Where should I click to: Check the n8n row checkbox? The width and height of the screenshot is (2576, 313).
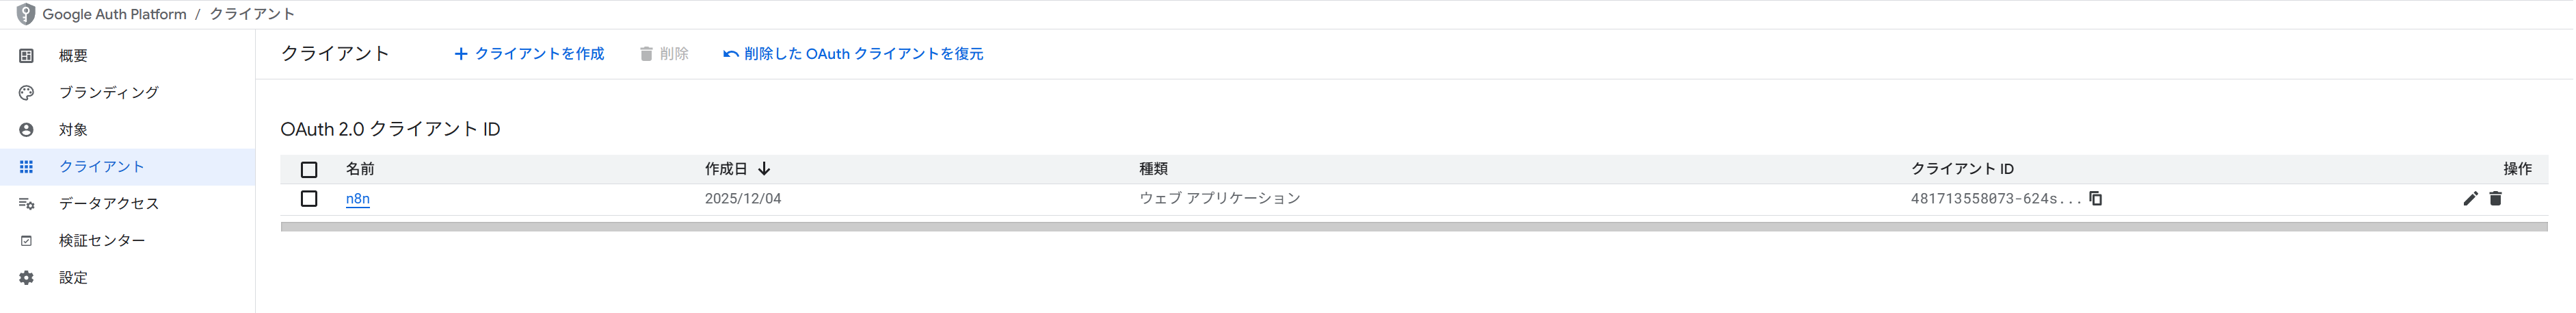[x=309, y=199]
